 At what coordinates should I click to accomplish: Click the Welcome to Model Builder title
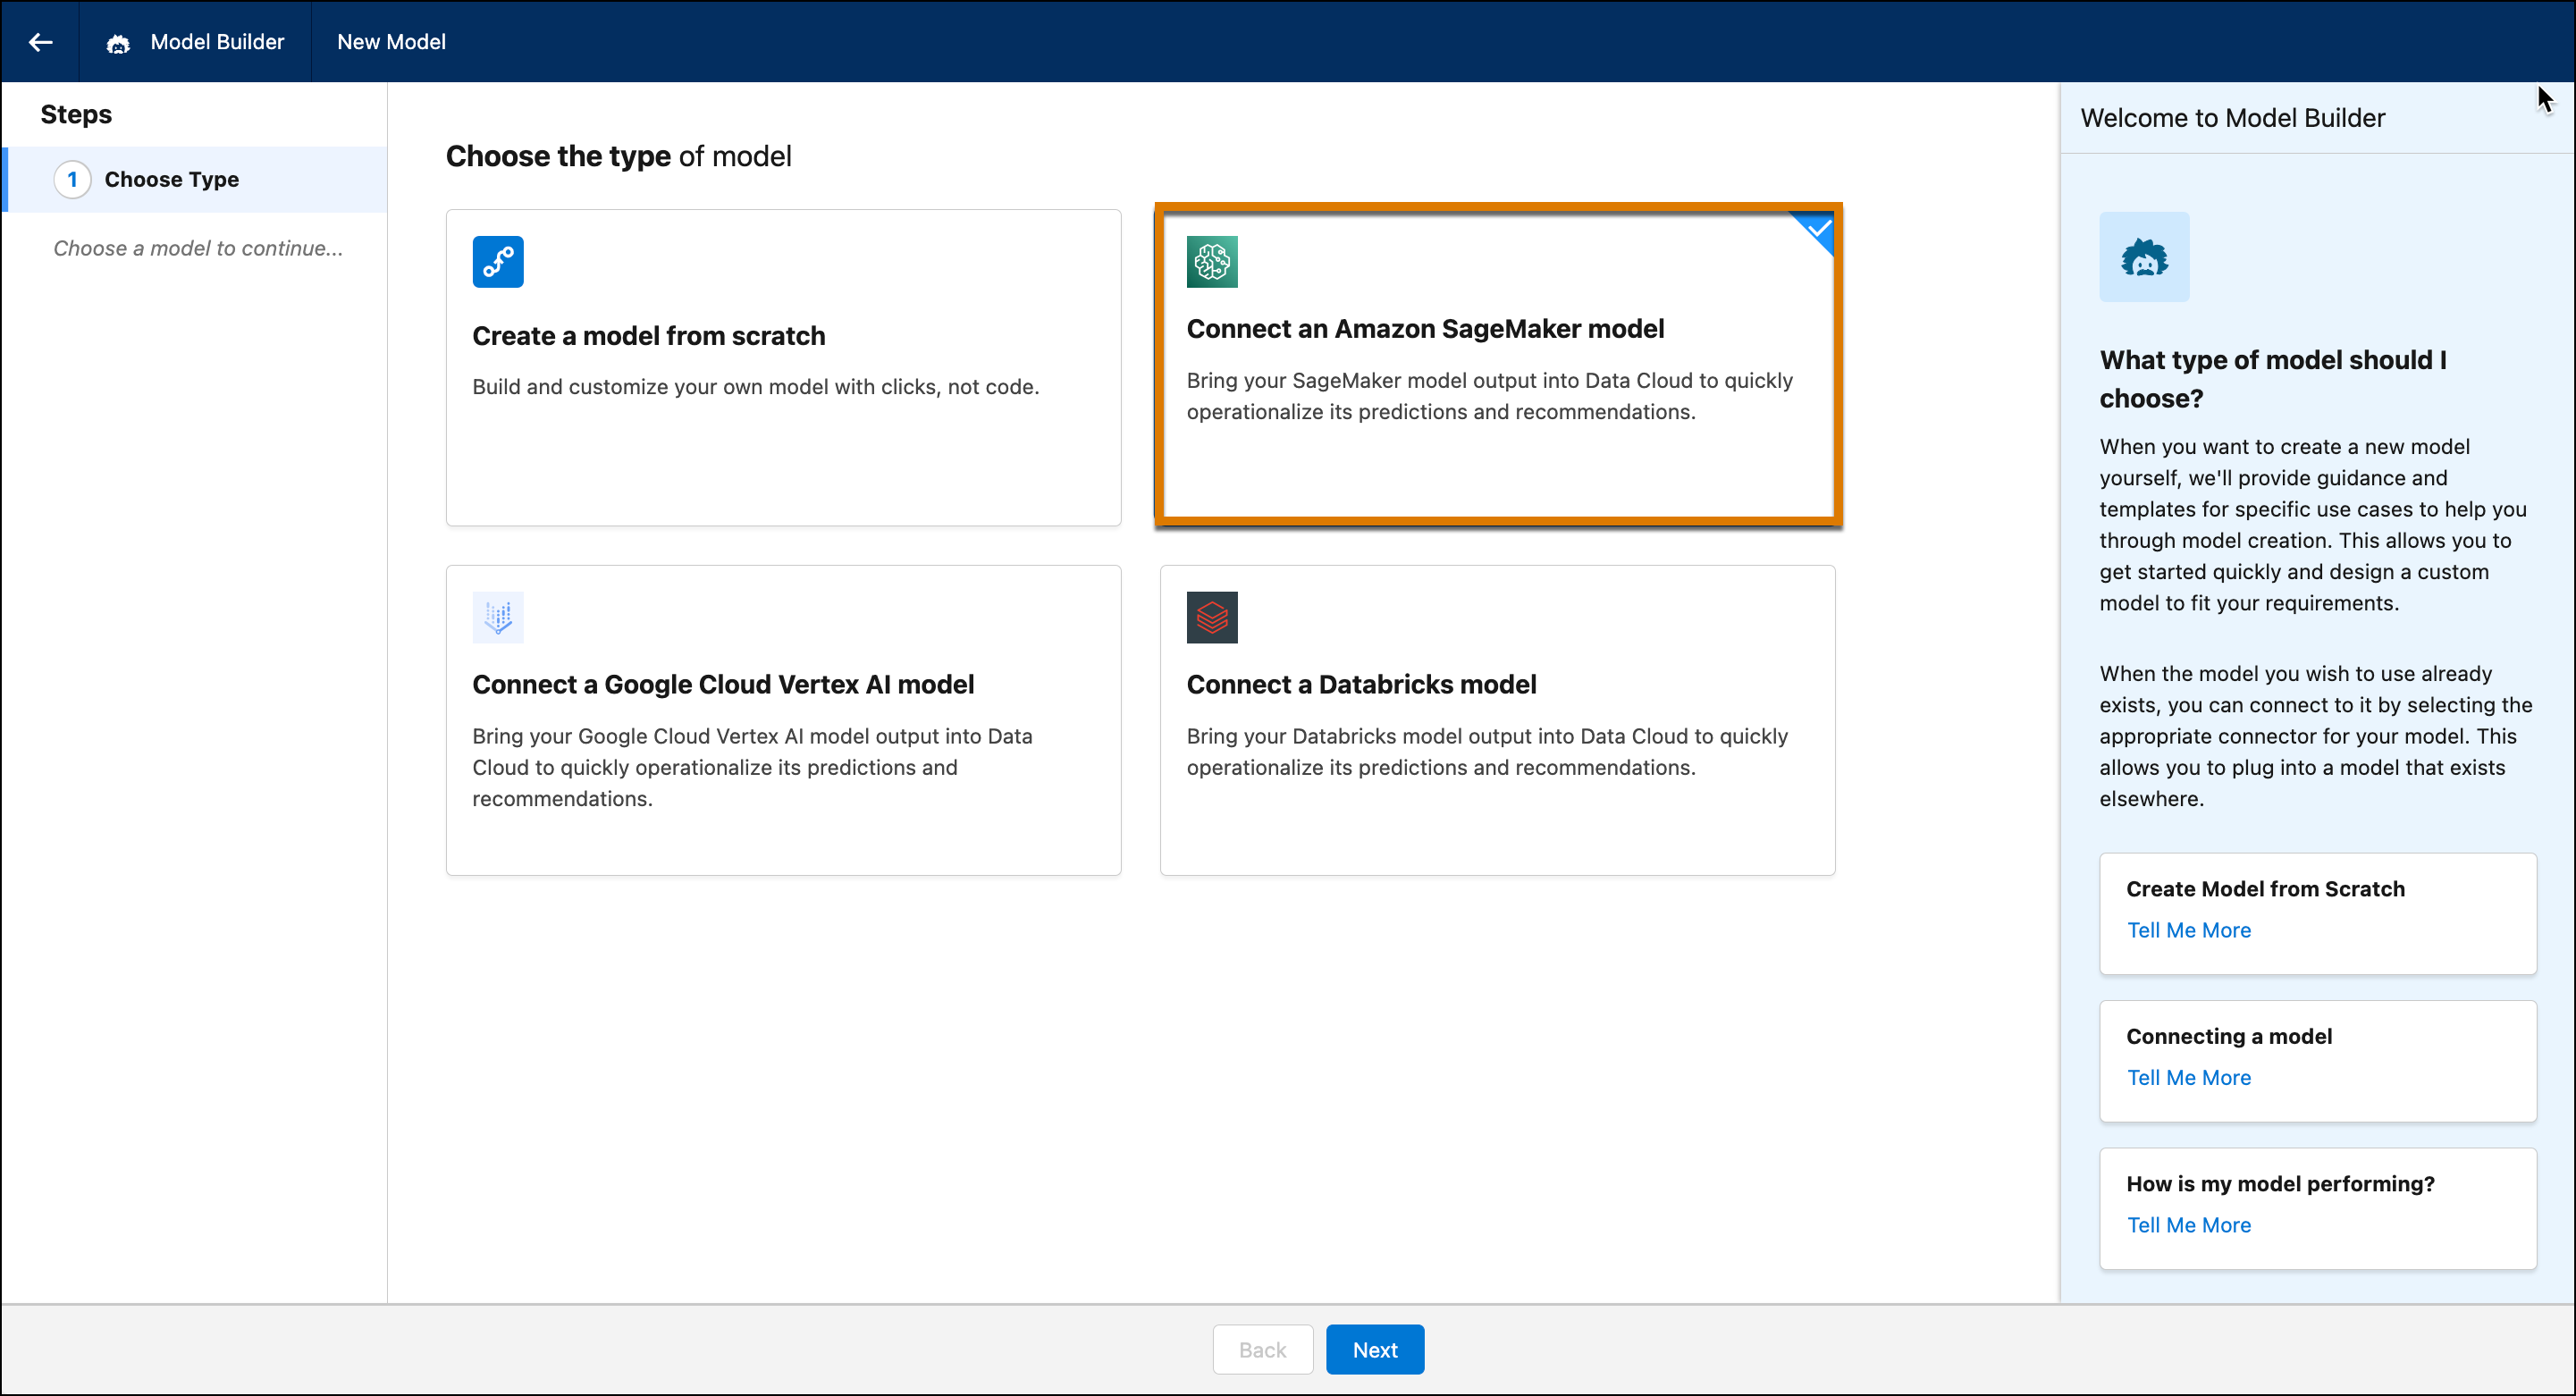(x=2232, y=118)
